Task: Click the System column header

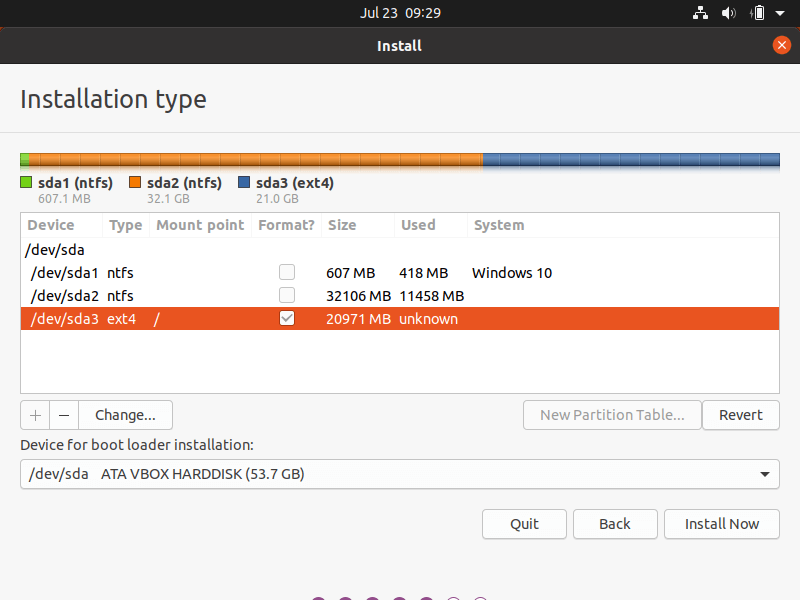Action: (623, 225)
